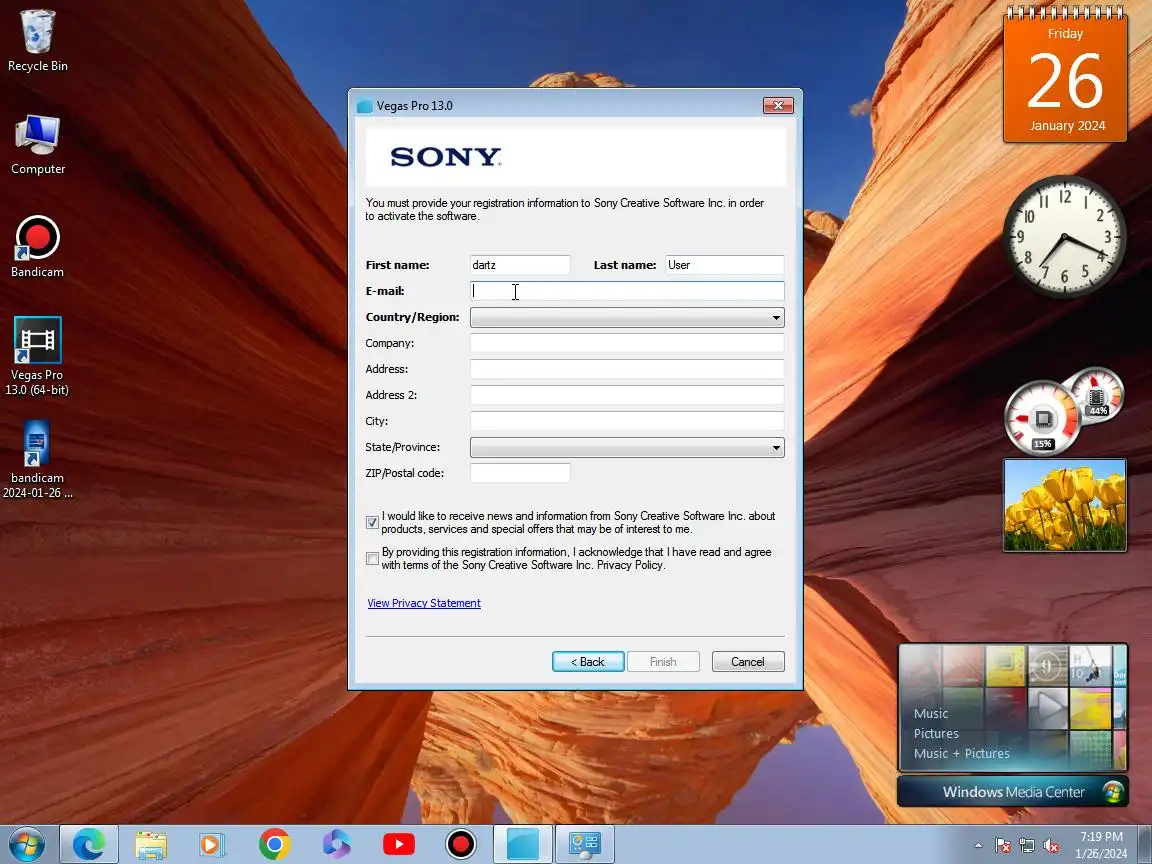Close the Vegas Pro 13.0 dialog
Image resolution: width=1152 pixels, height=864 pixels.
[778, 105]
